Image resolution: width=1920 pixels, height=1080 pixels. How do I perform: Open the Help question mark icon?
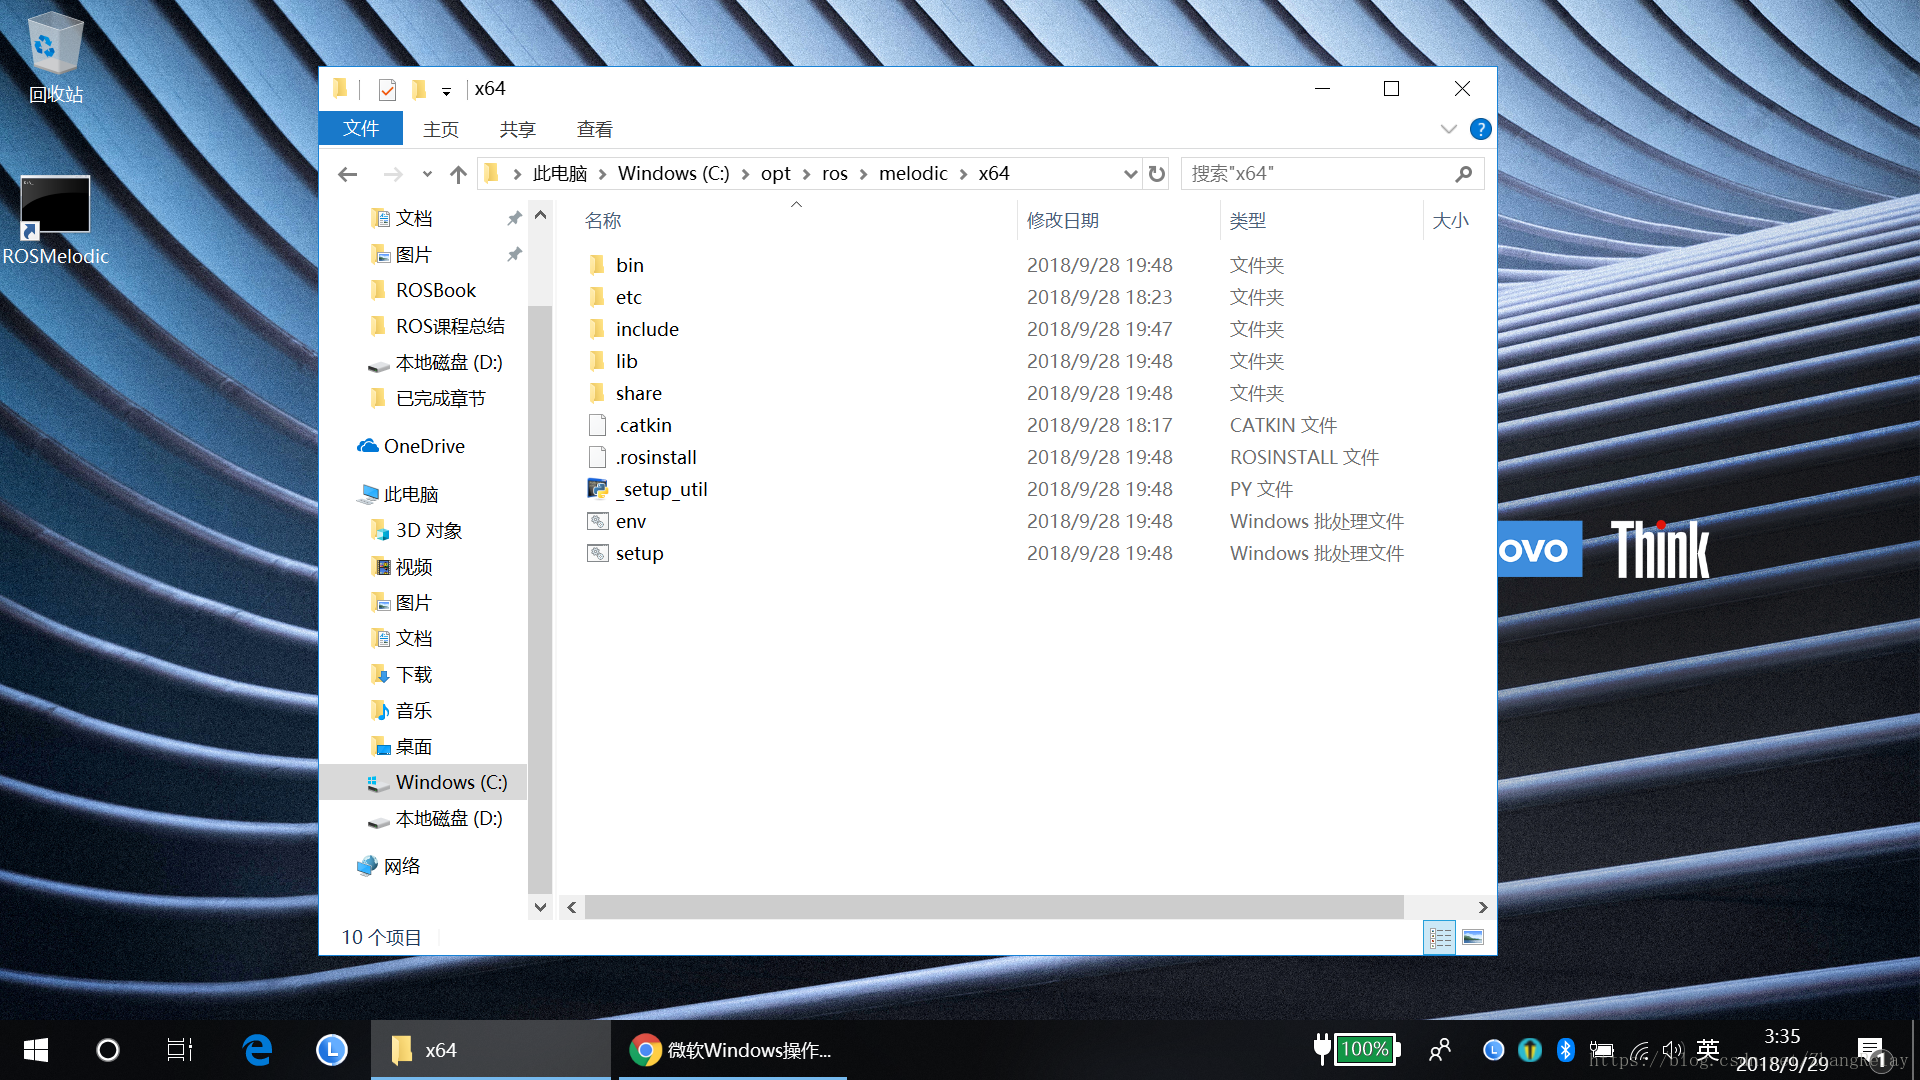pyautogui.click(x=1480, y=129)
